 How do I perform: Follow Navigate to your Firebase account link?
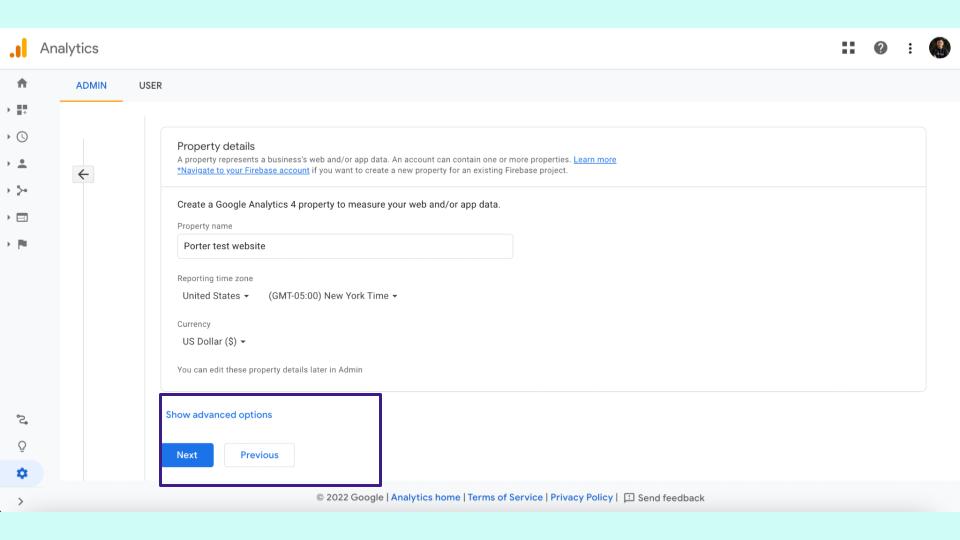(x=243, y=171)
